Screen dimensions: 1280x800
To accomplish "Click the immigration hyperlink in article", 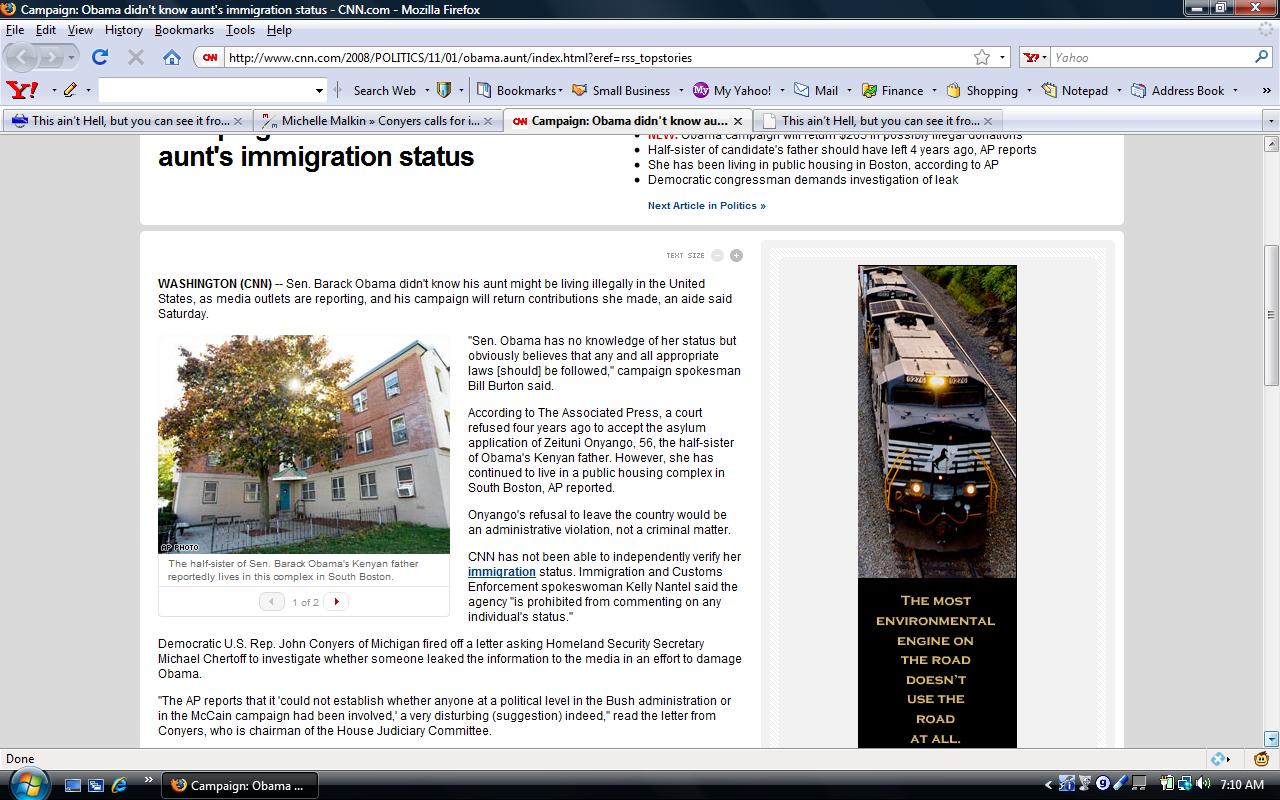I will [501, 572].
